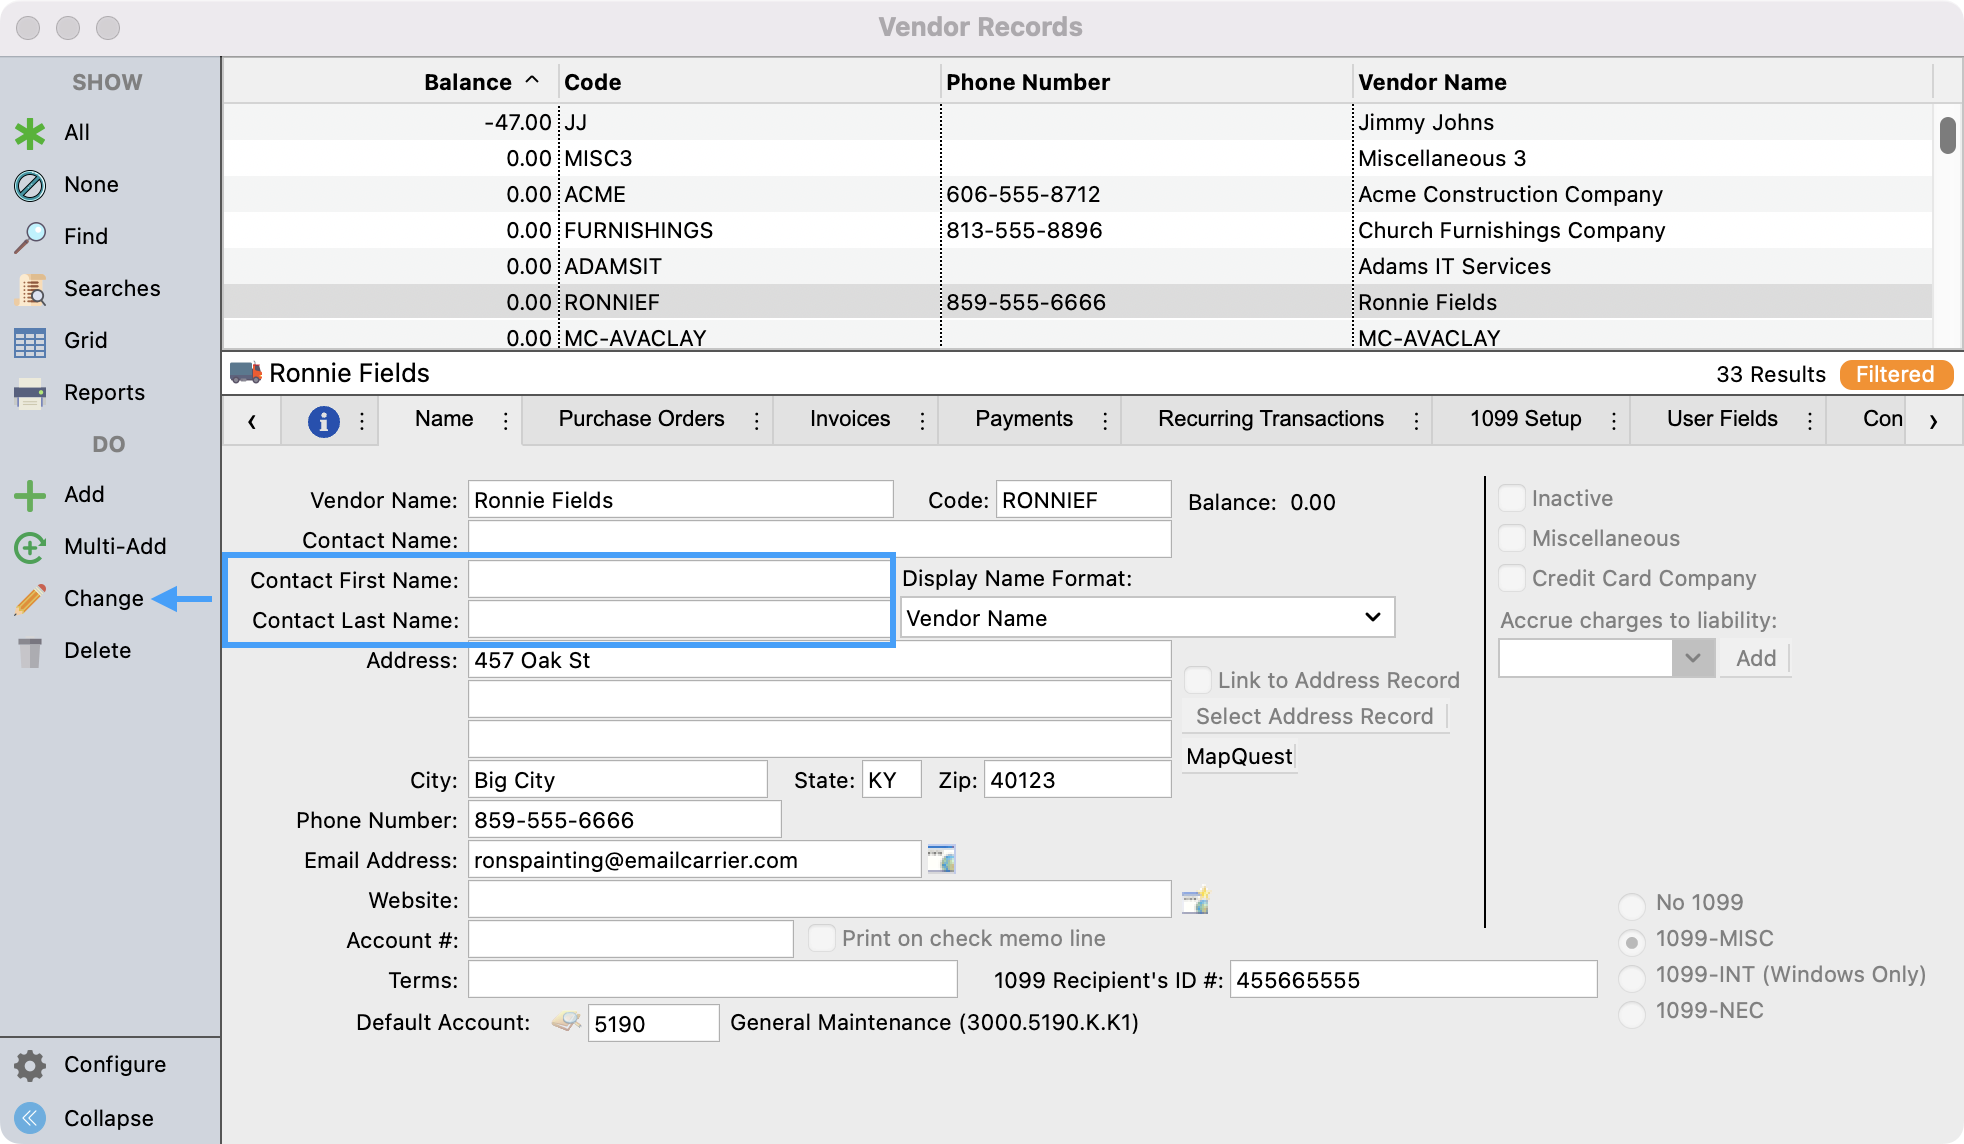Click the Contact First Name field

(679, 580)
